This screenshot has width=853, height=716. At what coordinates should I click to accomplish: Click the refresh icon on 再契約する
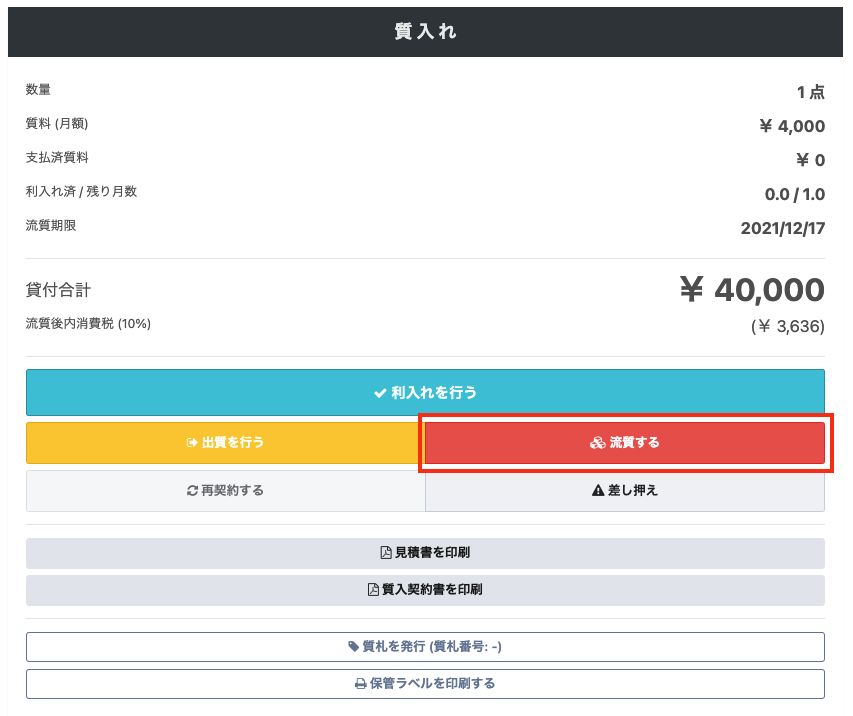click(192, 491)
